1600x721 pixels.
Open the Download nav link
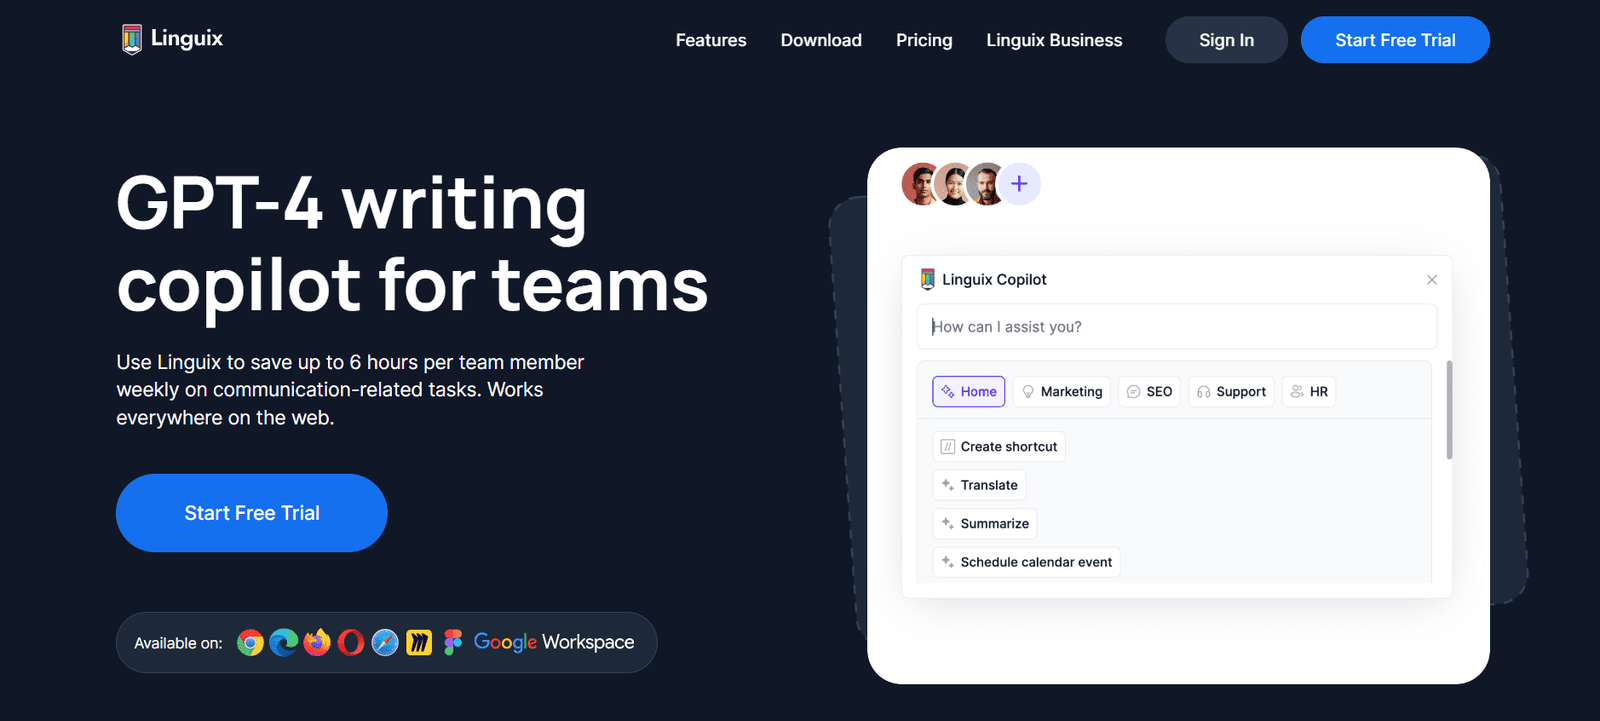point(821,40)
